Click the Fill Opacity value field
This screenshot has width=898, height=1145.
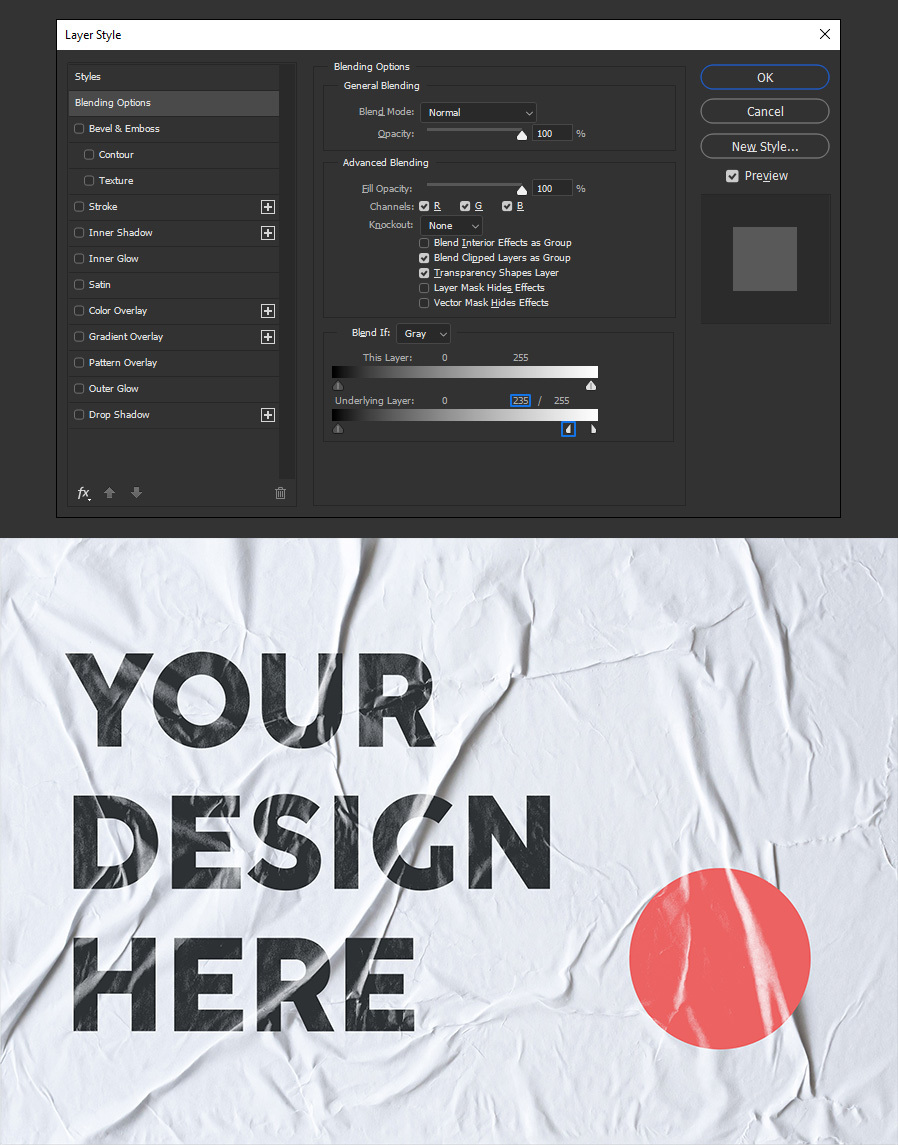point(552,188)
